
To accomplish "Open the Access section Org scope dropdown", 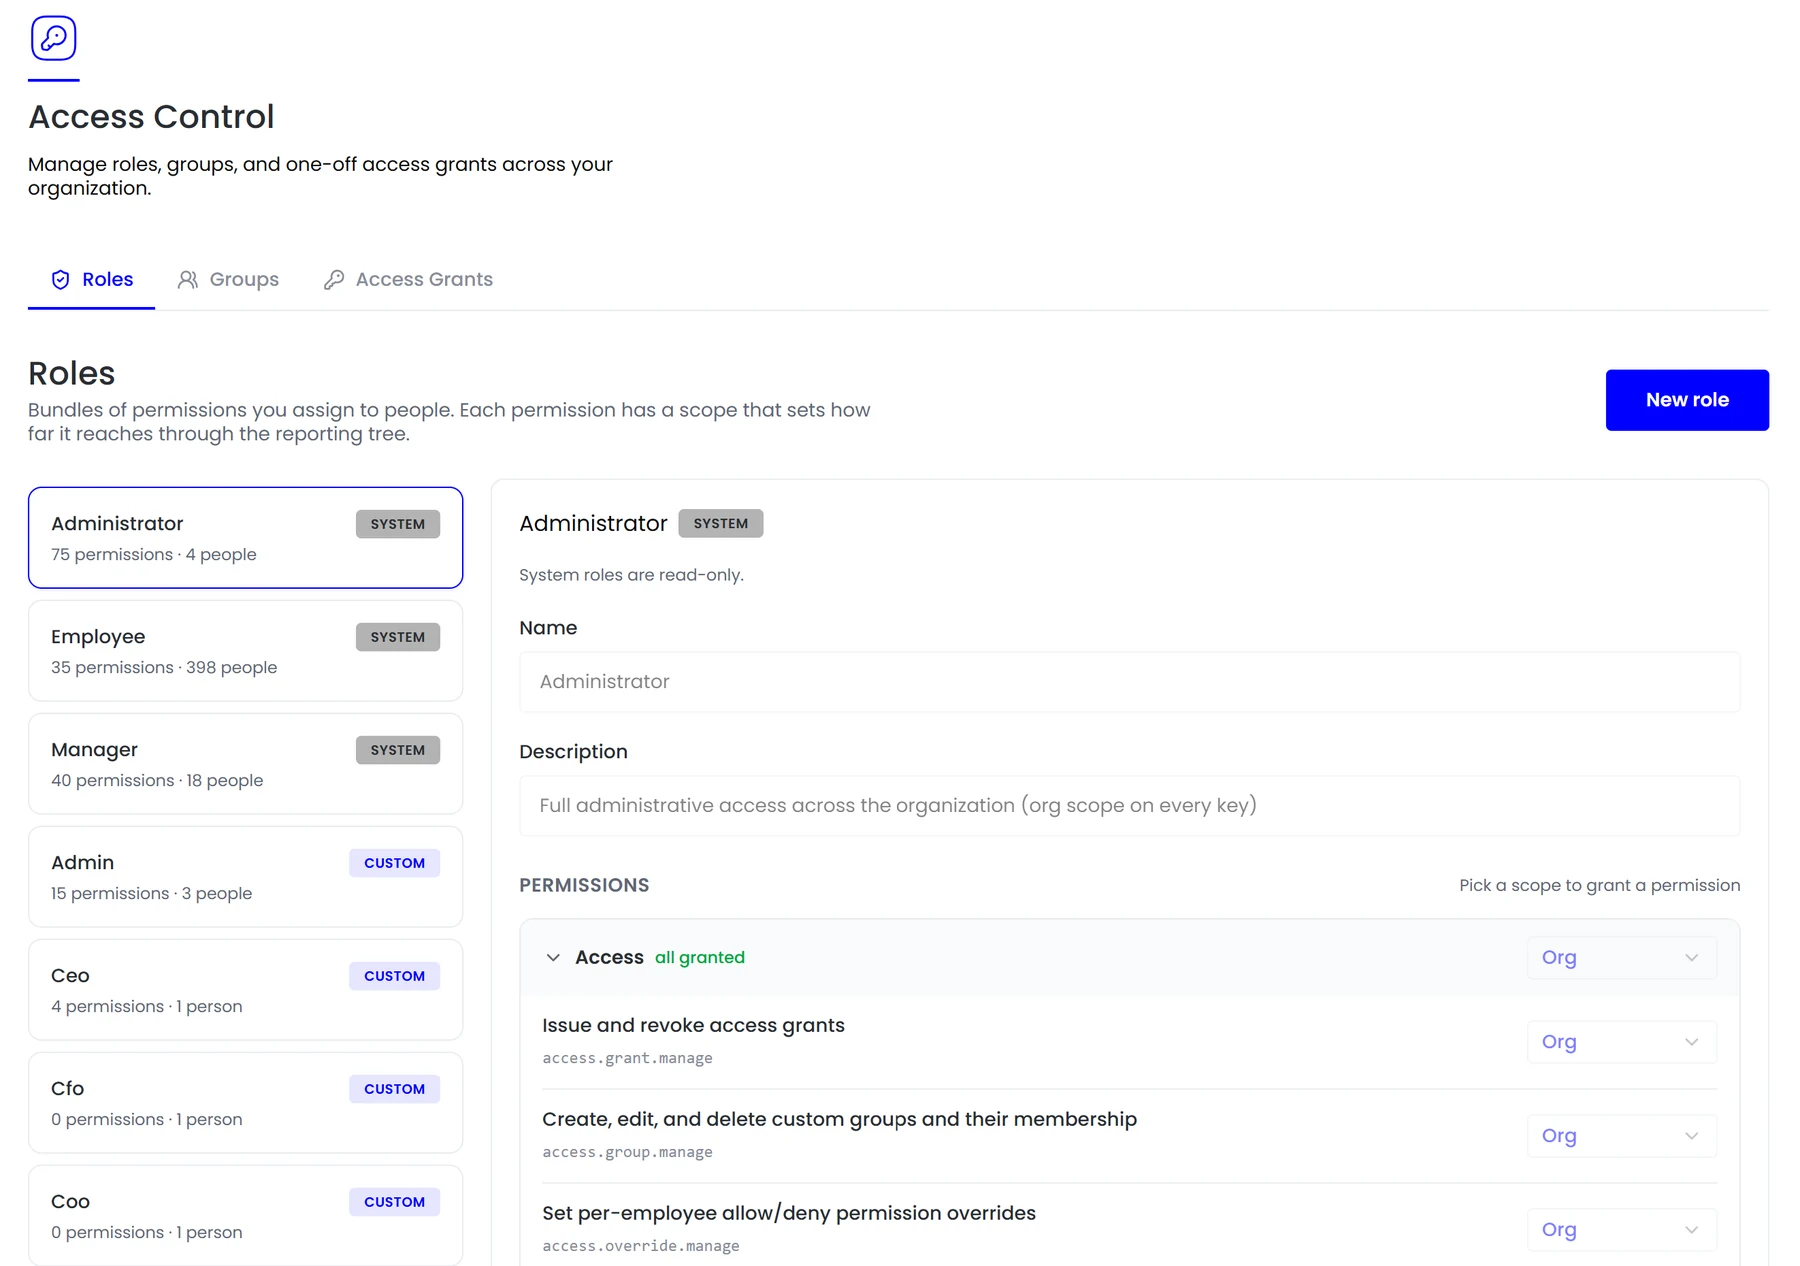I will coord(1621,958).
